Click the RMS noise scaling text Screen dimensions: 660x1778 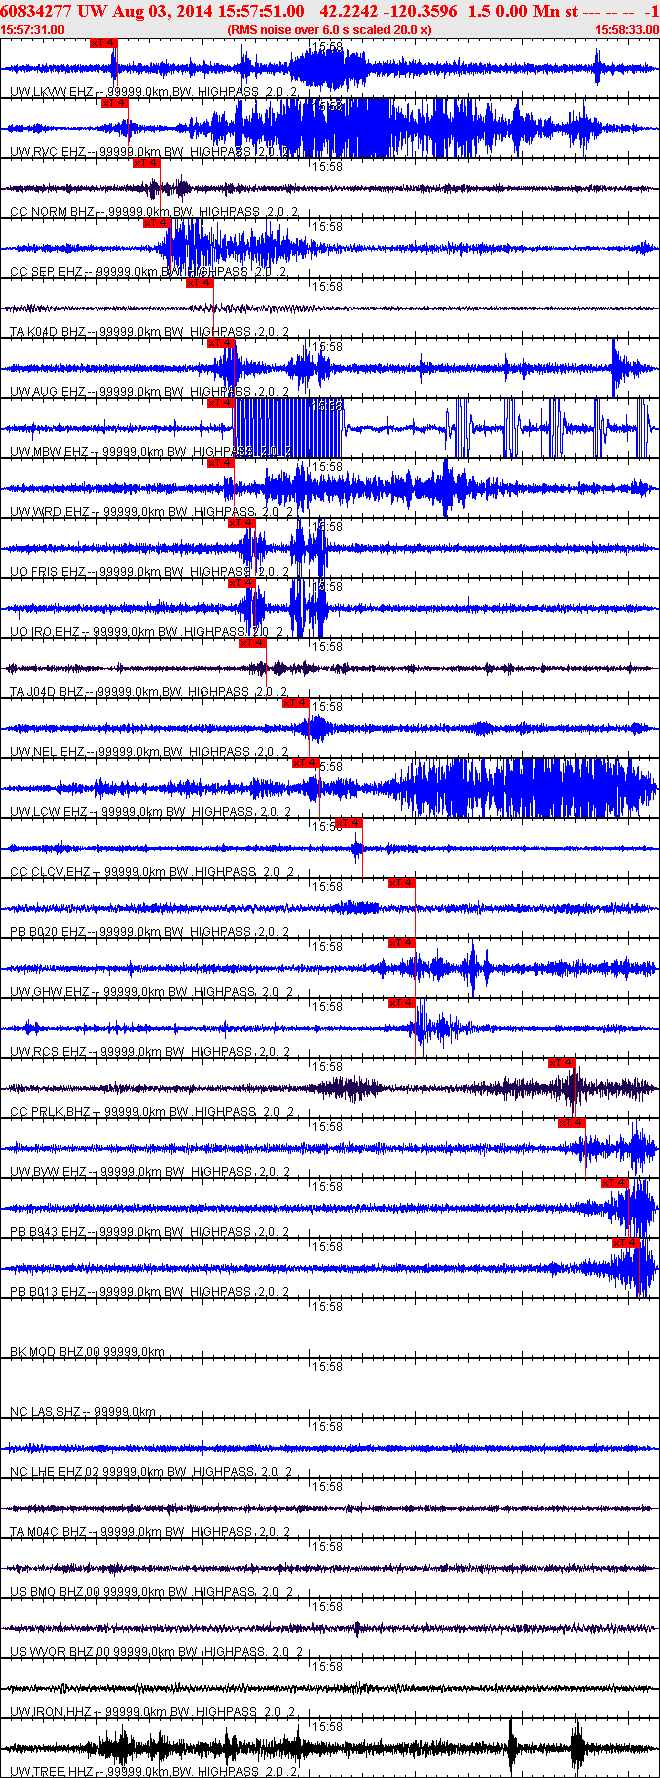(329, 29)
